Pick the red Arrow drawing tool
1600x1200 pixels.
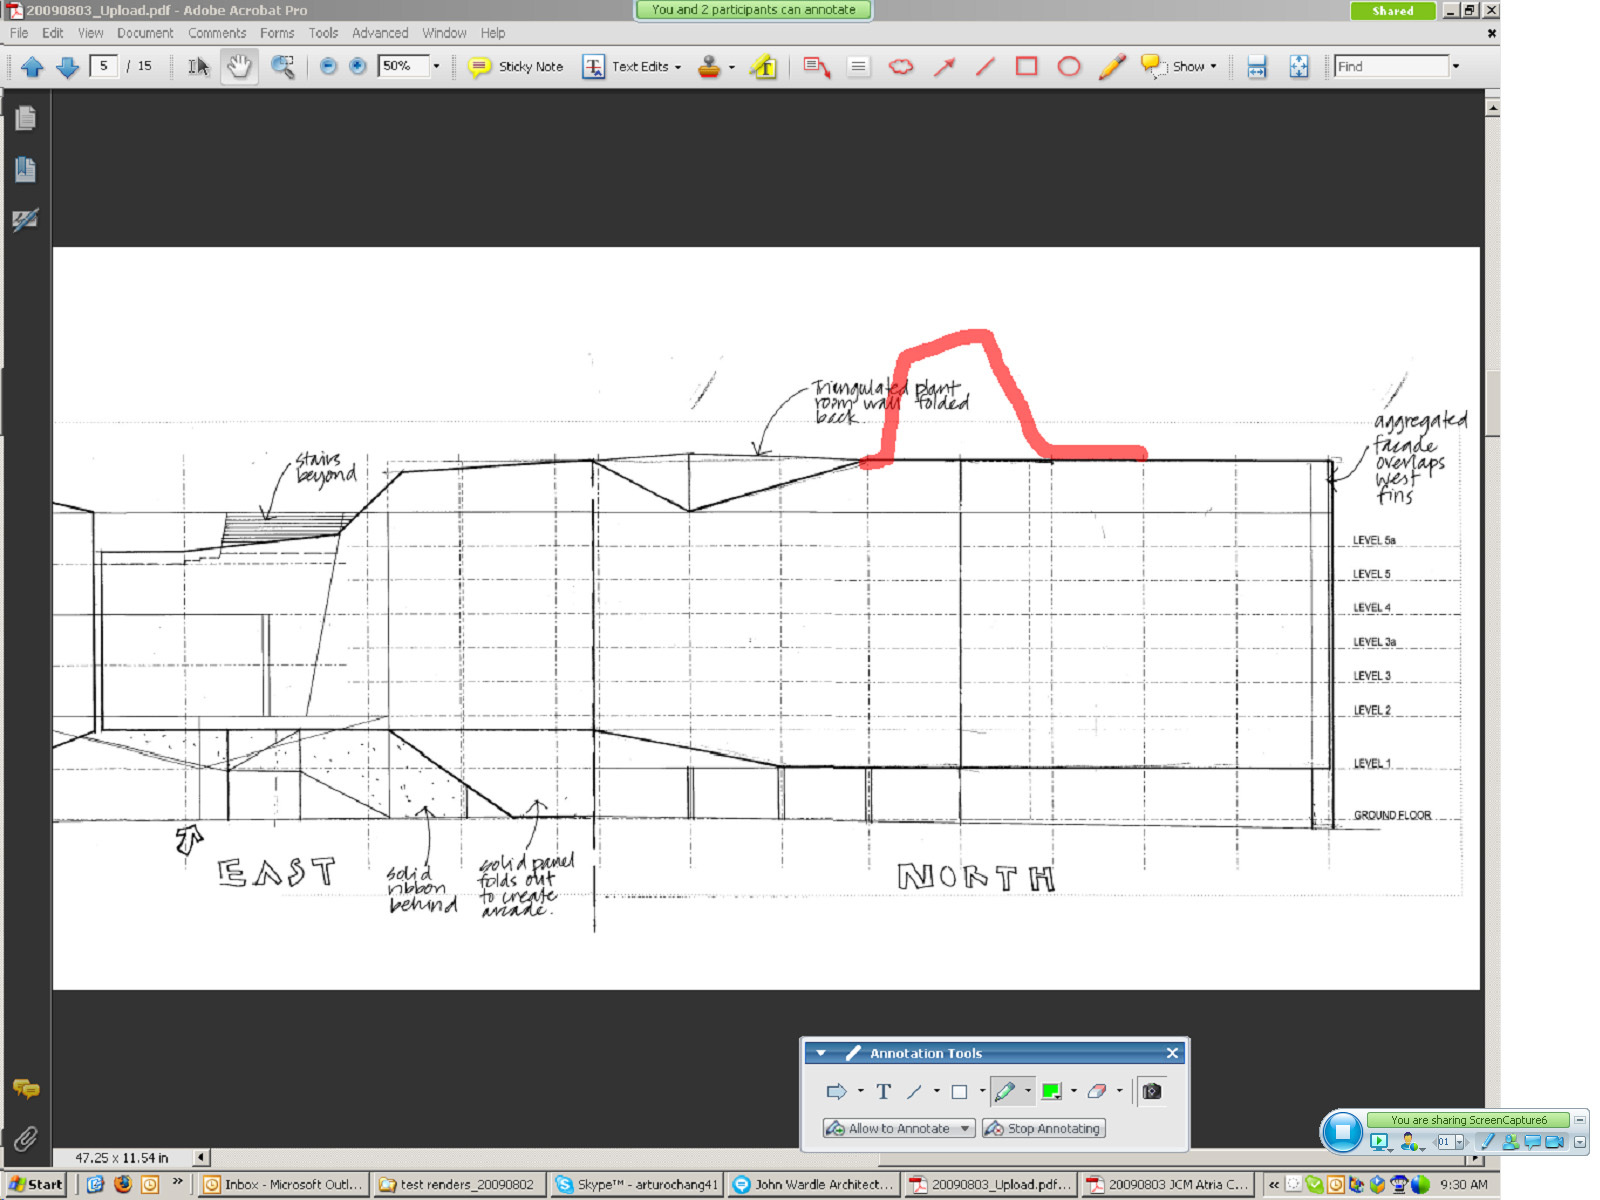coord(944,67)
